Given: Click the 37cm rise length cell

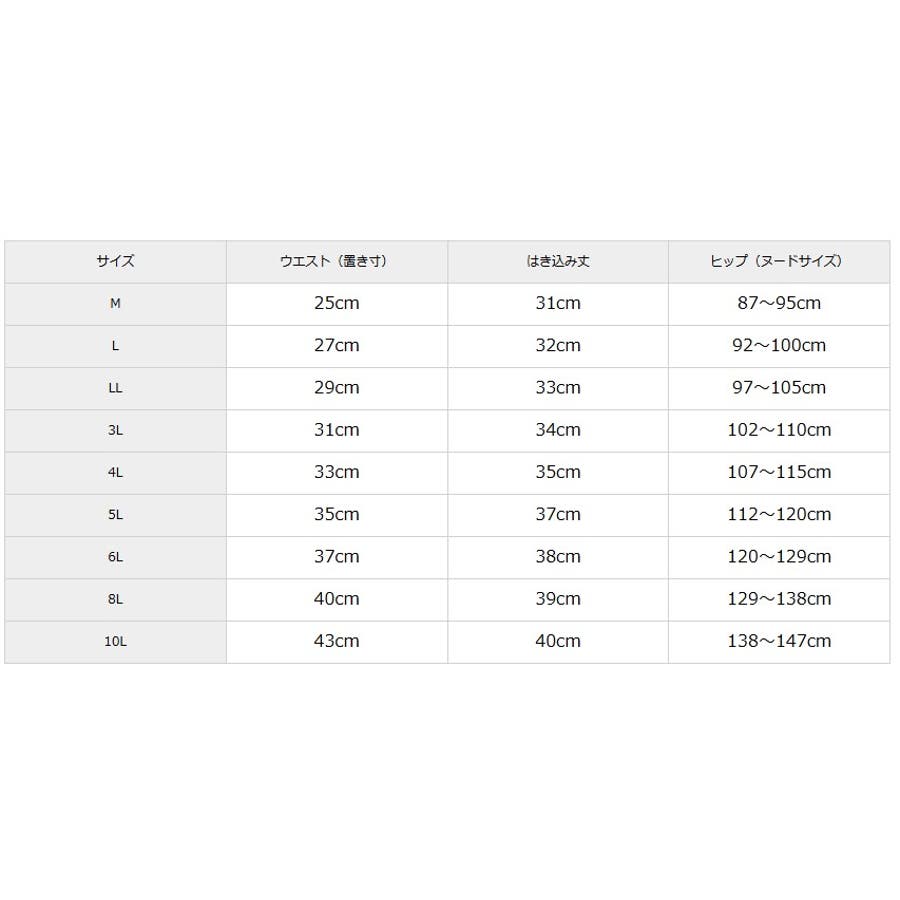Looking at the screenshot, I should [558, 515].
